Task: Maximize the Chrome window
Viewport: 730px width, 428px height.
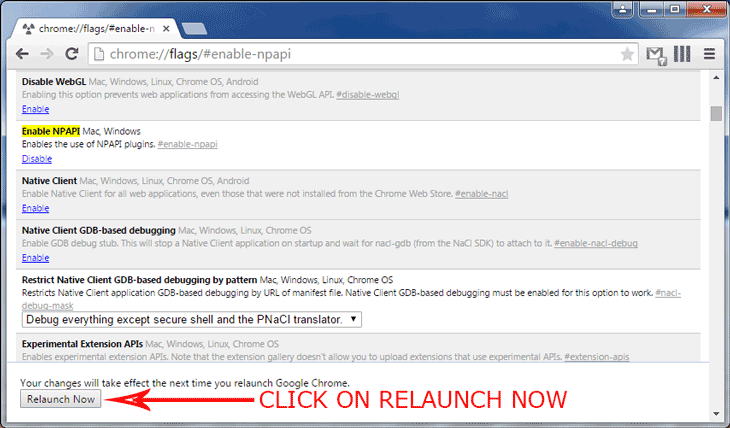Action: coord(675,9)
